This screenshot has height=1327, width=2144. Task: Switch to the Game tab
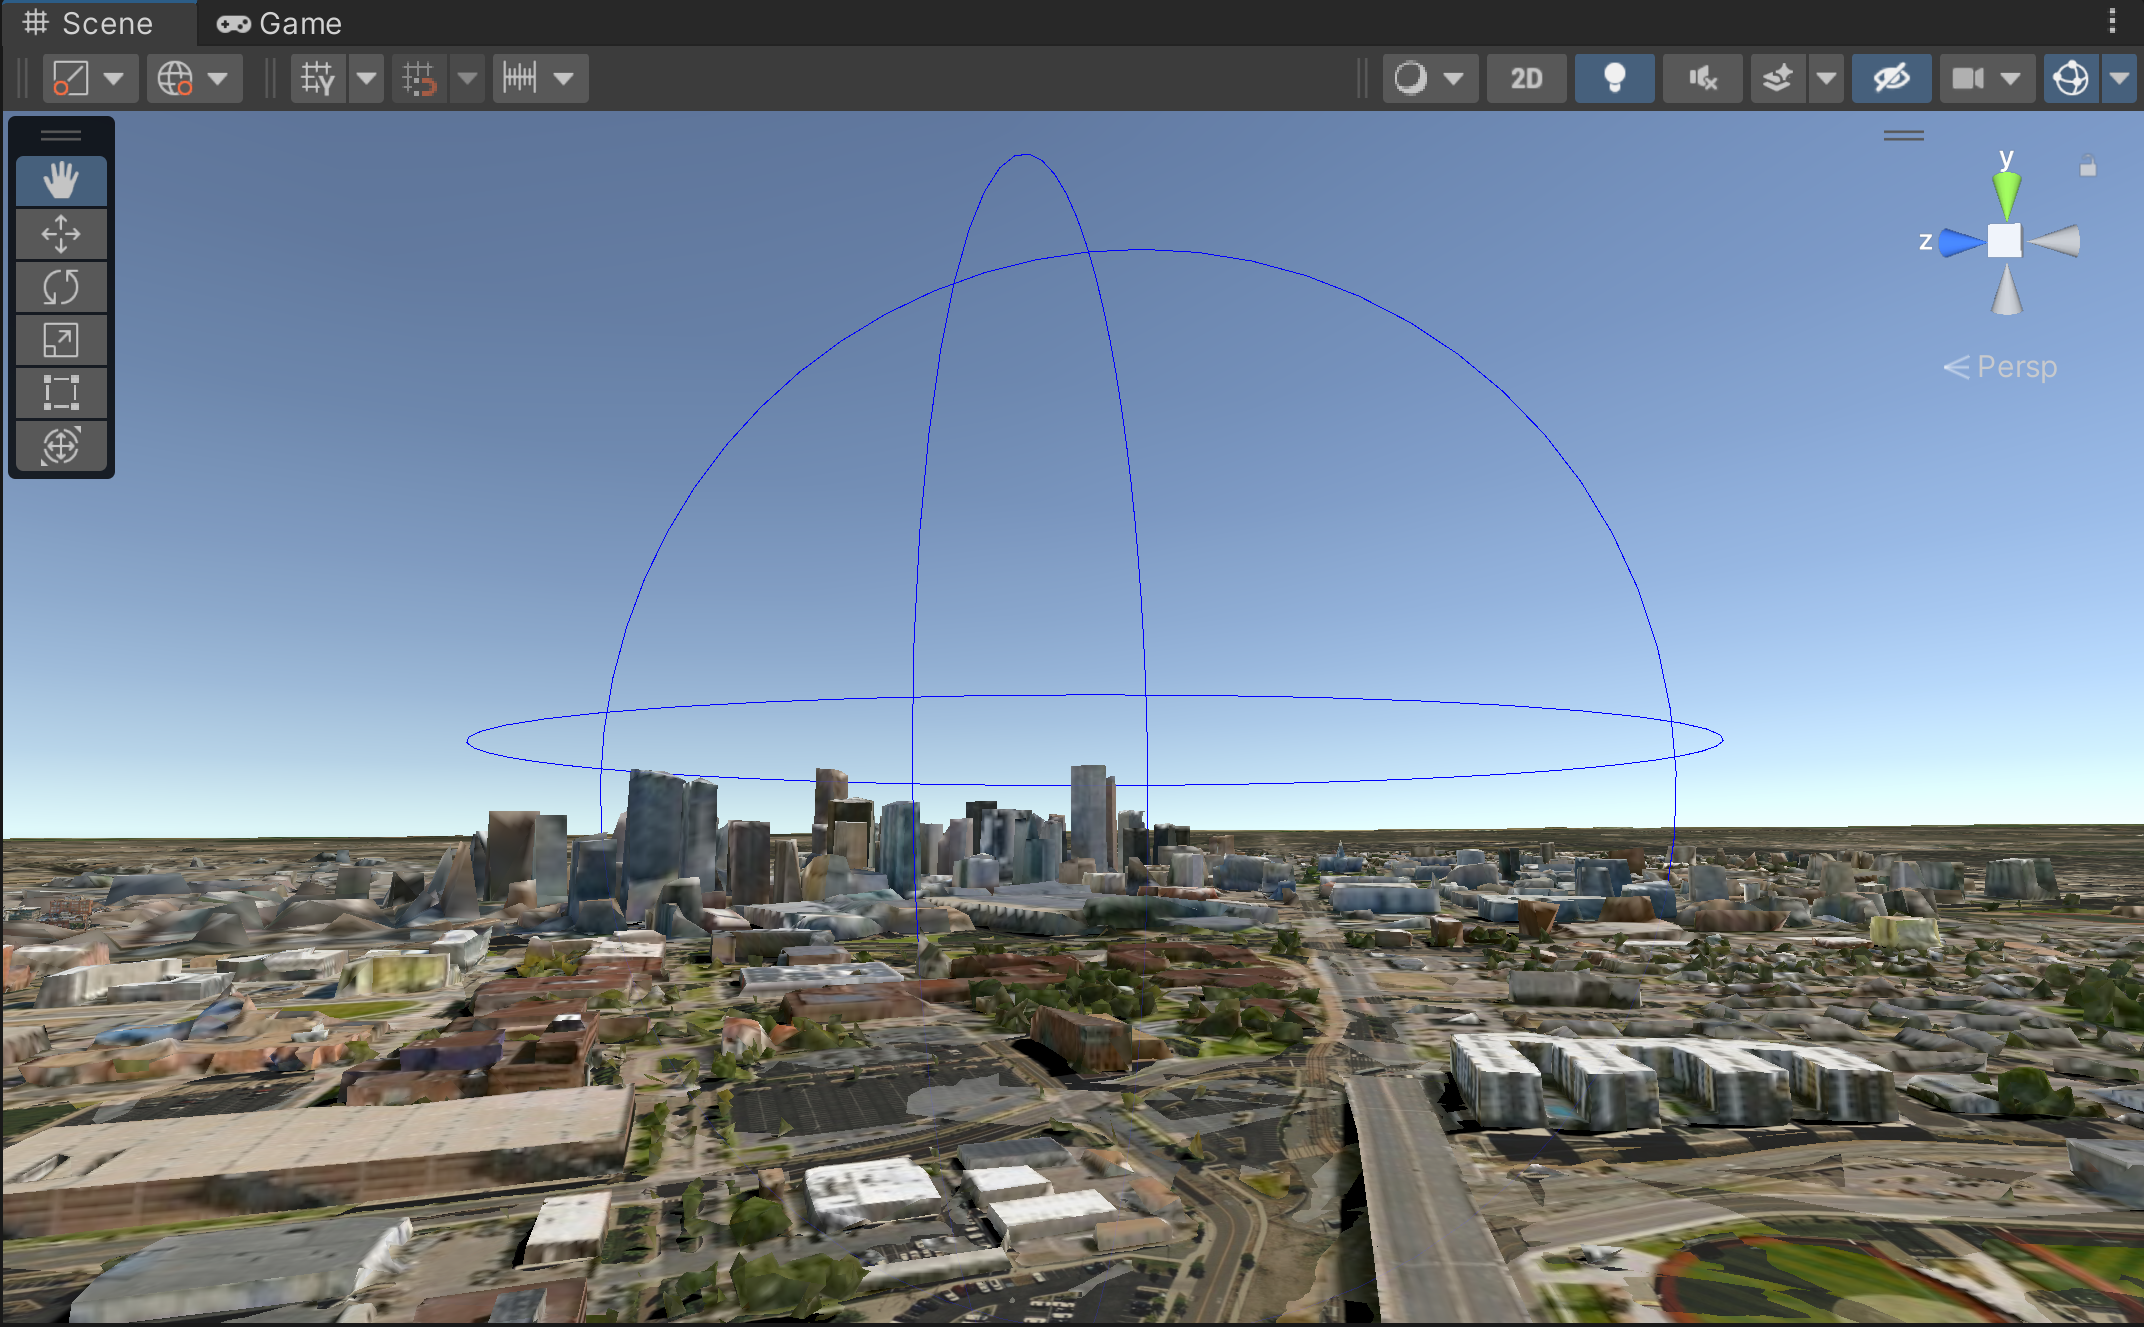click(x=280, y=23)
